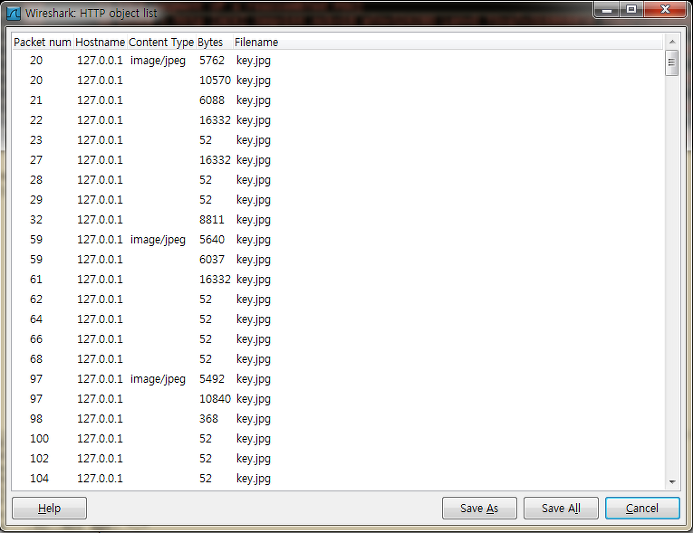This screenshot has width=693, height=533.
Task: Select the packet 66 row
Action: 338,339
